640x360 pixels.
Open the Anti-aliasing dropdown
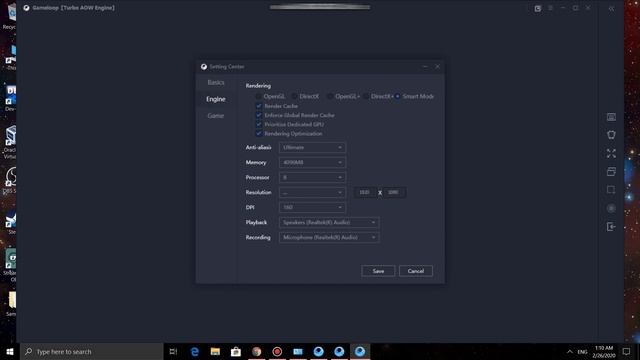pyautogui.click(x=312, y=147)
